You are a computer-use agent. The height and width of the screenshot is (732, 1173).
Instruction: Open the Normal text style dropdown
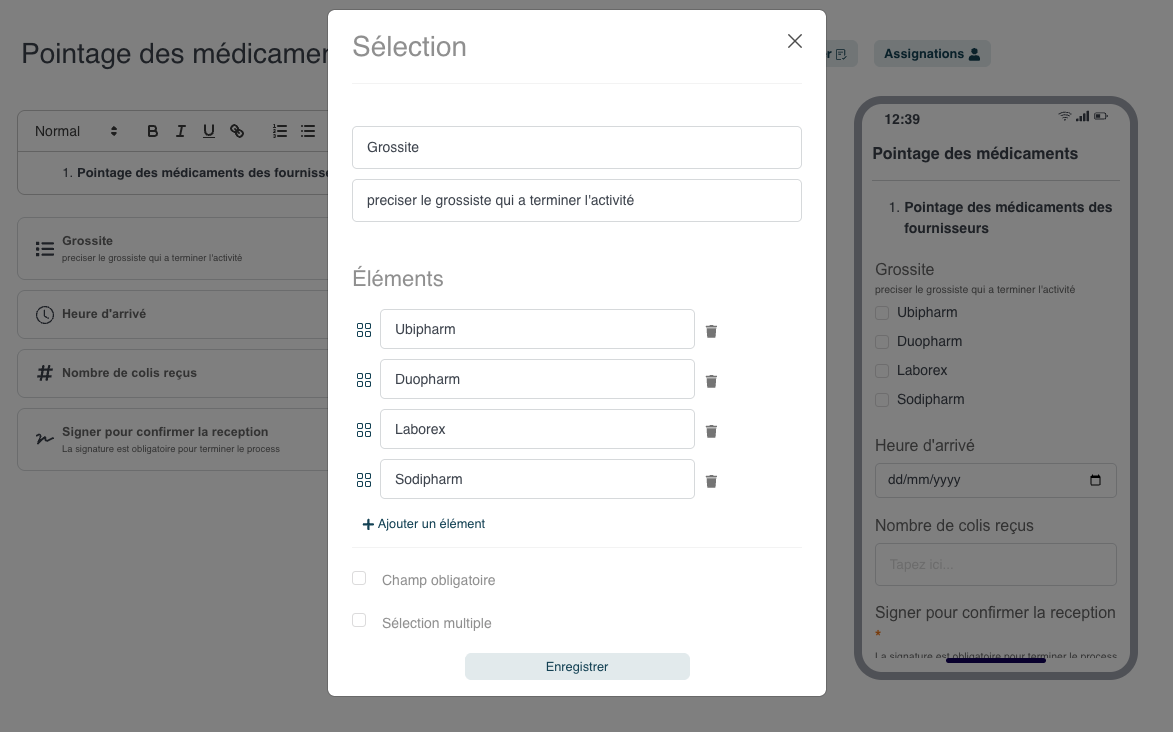coord(76,131)
